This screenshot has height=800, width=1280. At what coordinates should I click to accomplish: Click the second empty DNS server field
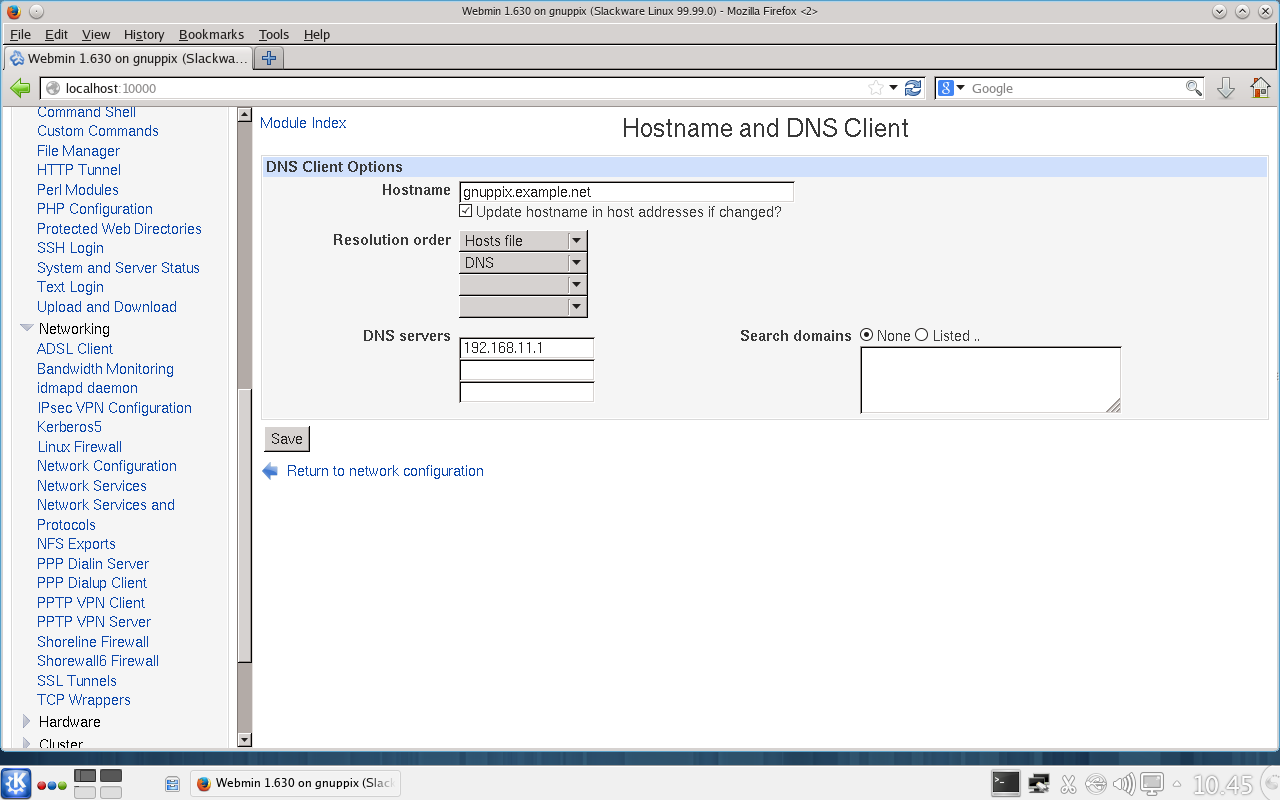527,370
